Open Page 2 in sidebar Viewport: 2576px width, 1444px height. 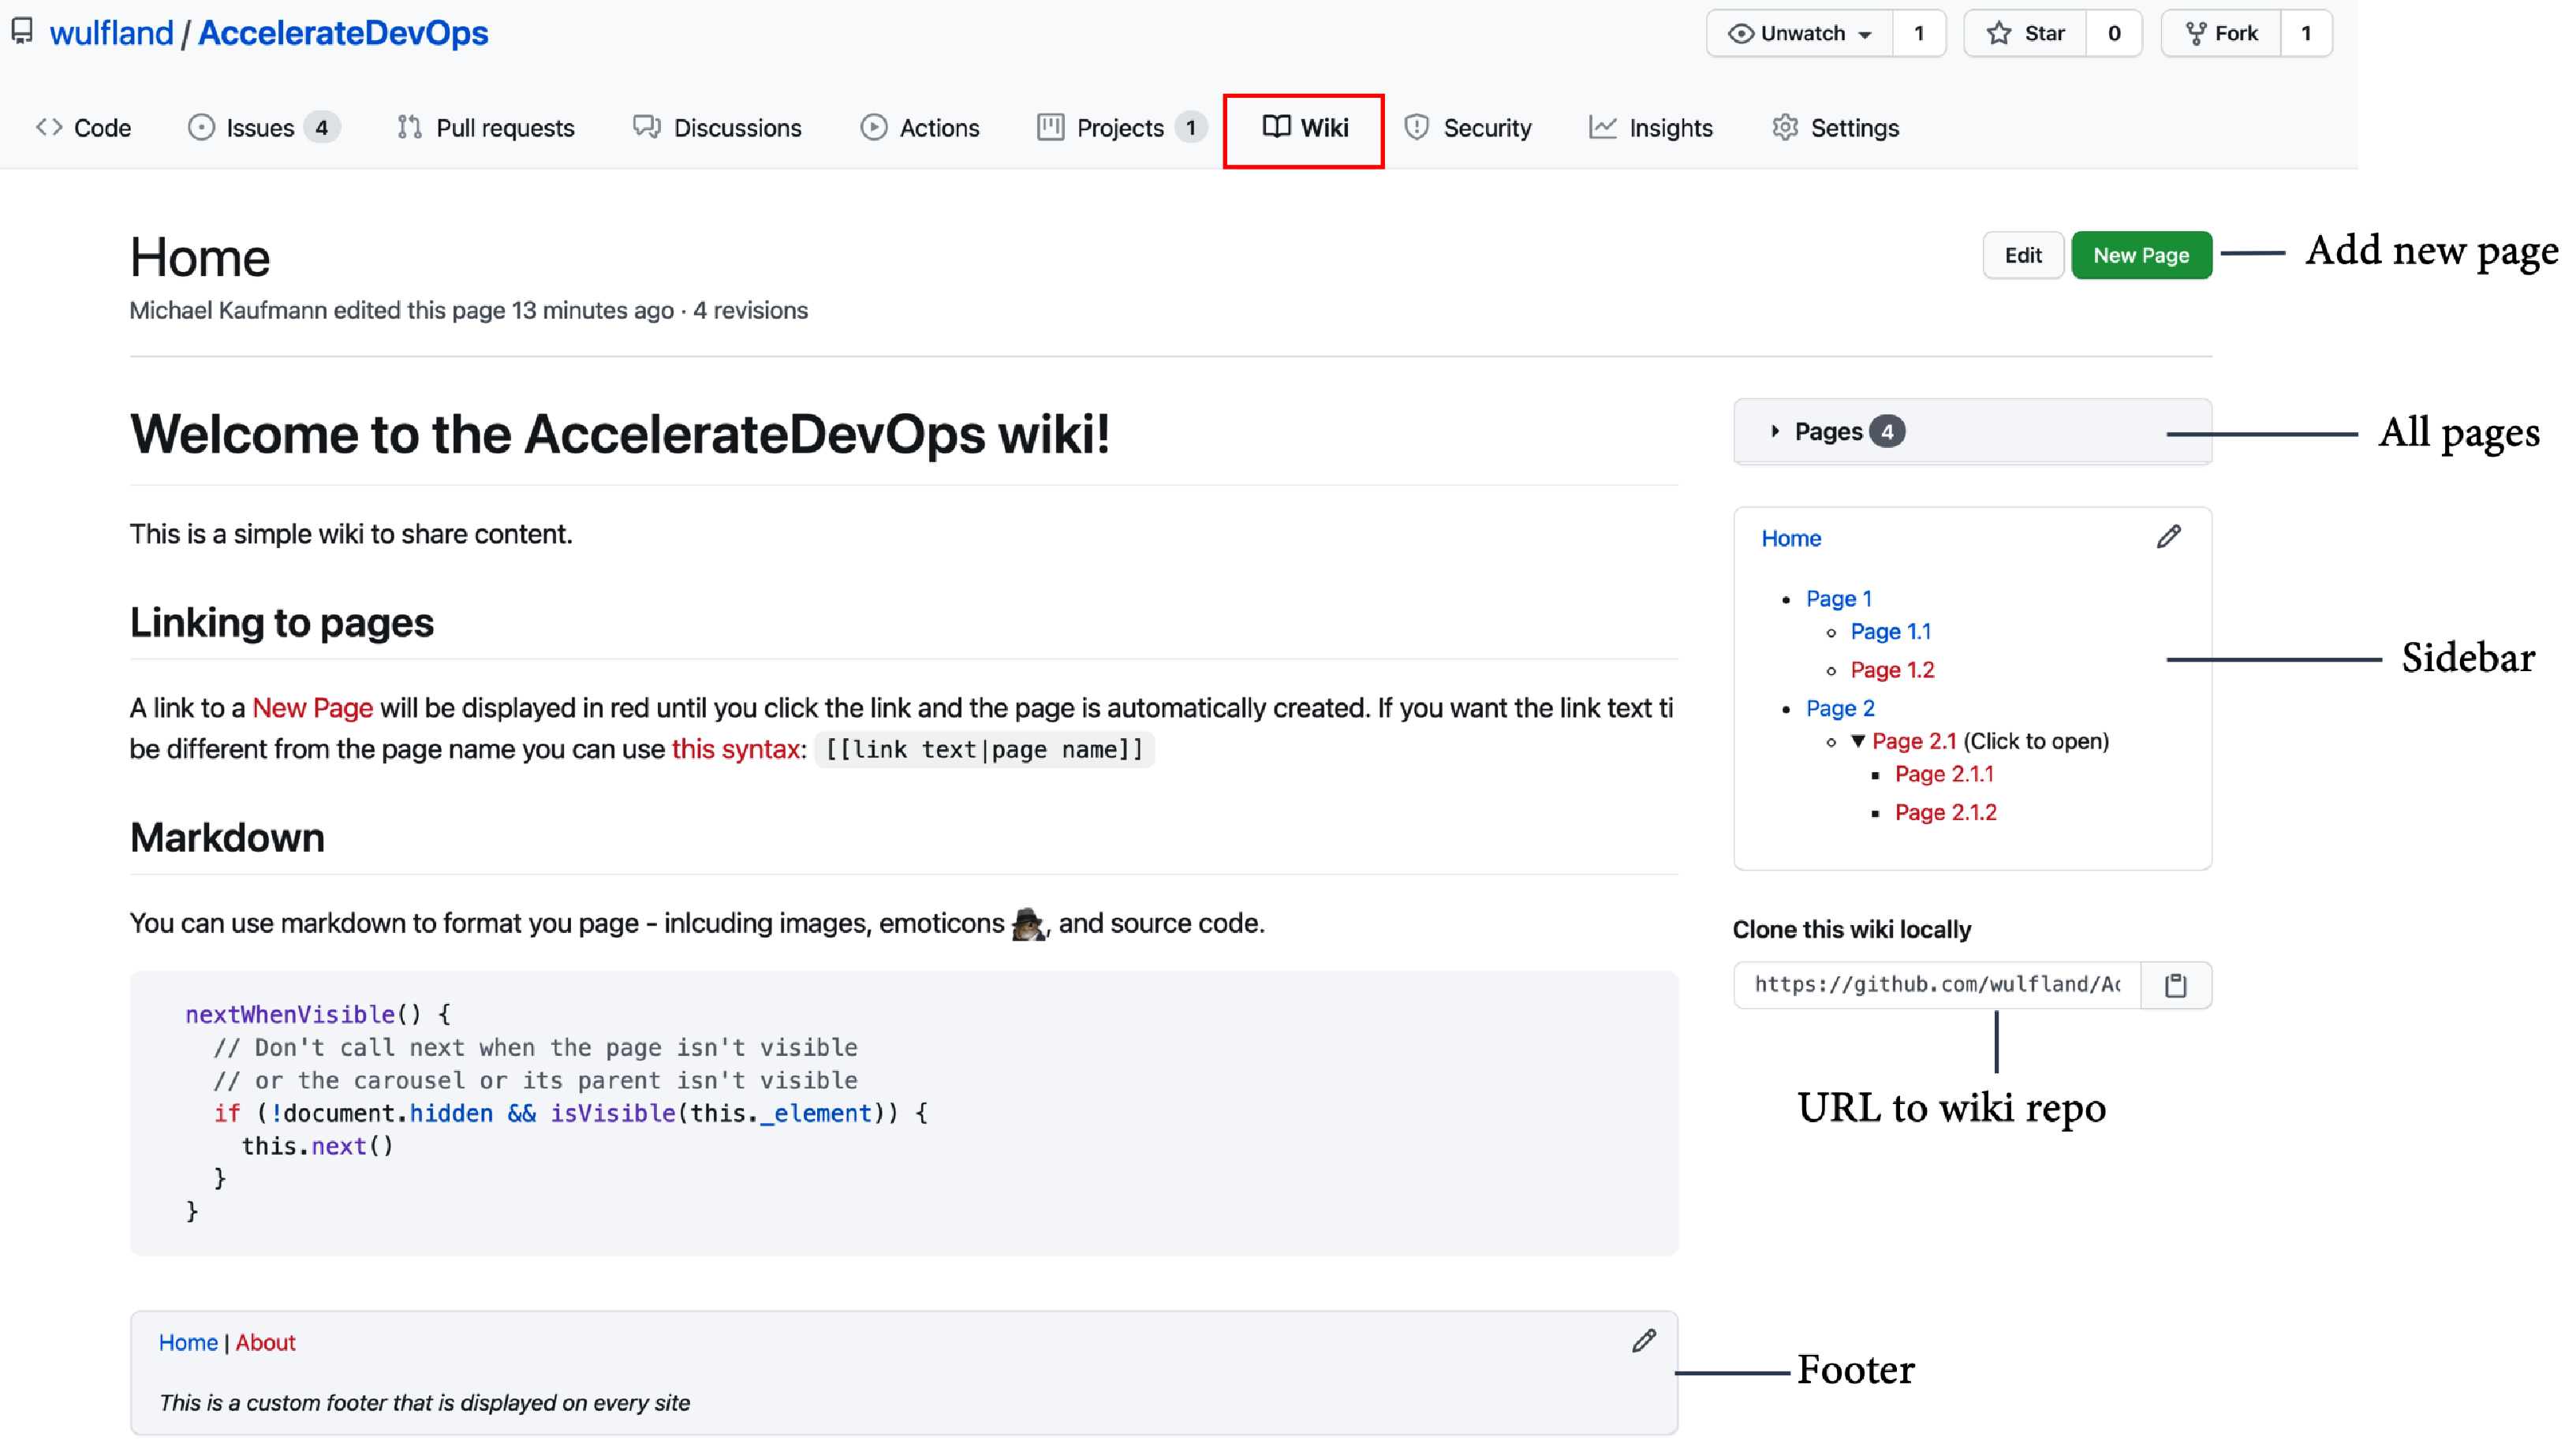click(1840, 708)
